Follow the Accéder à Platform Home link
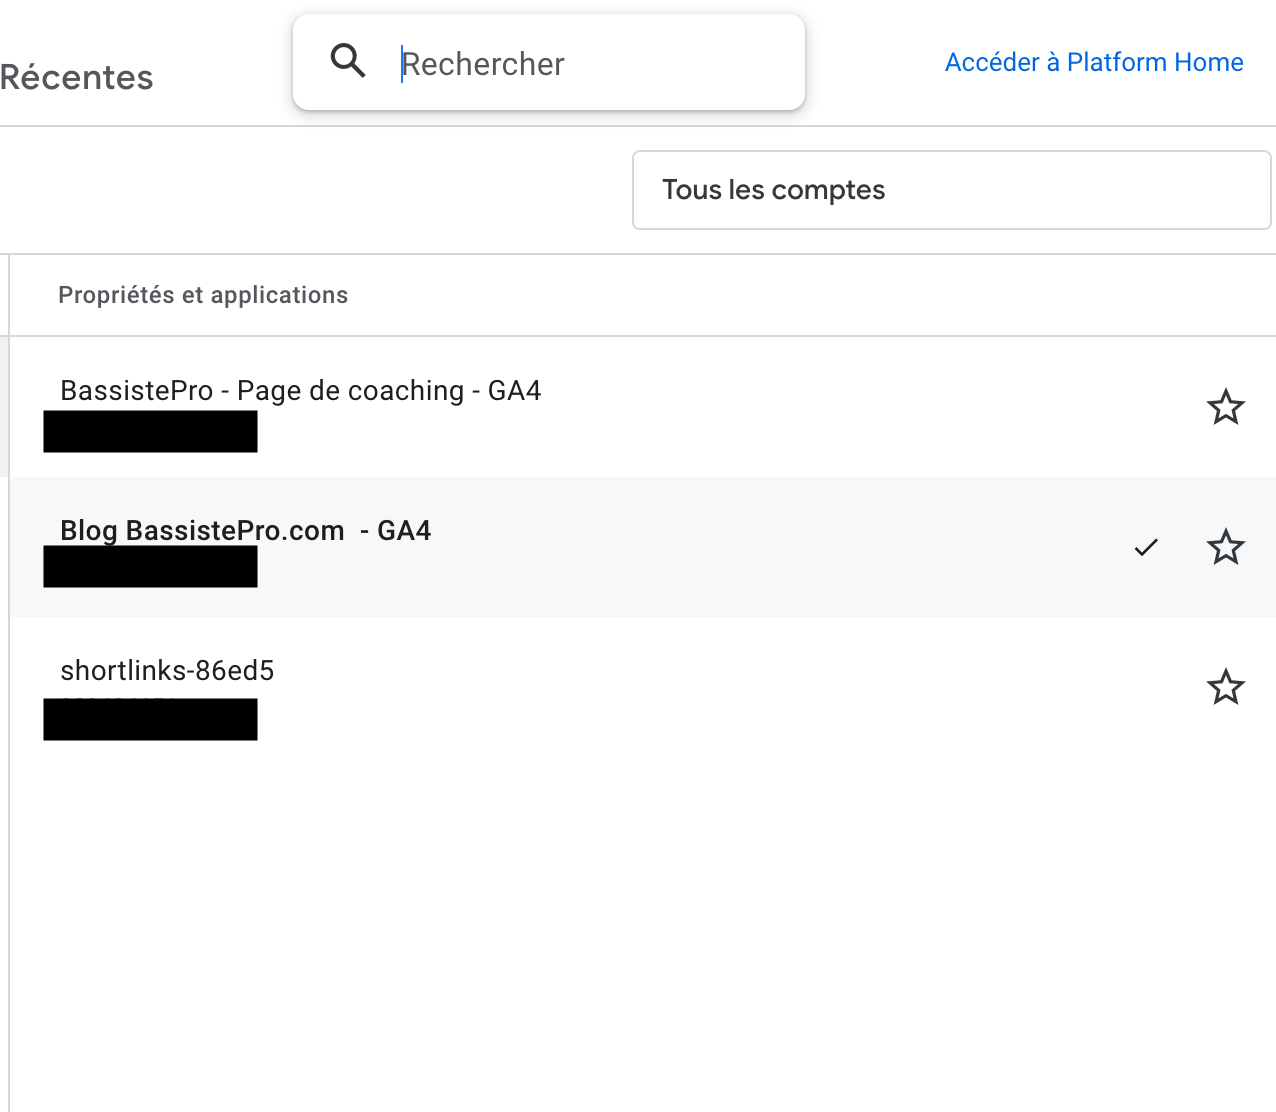The image size is (1276, 1112). pyautogui.click(x=1094, y=62)
